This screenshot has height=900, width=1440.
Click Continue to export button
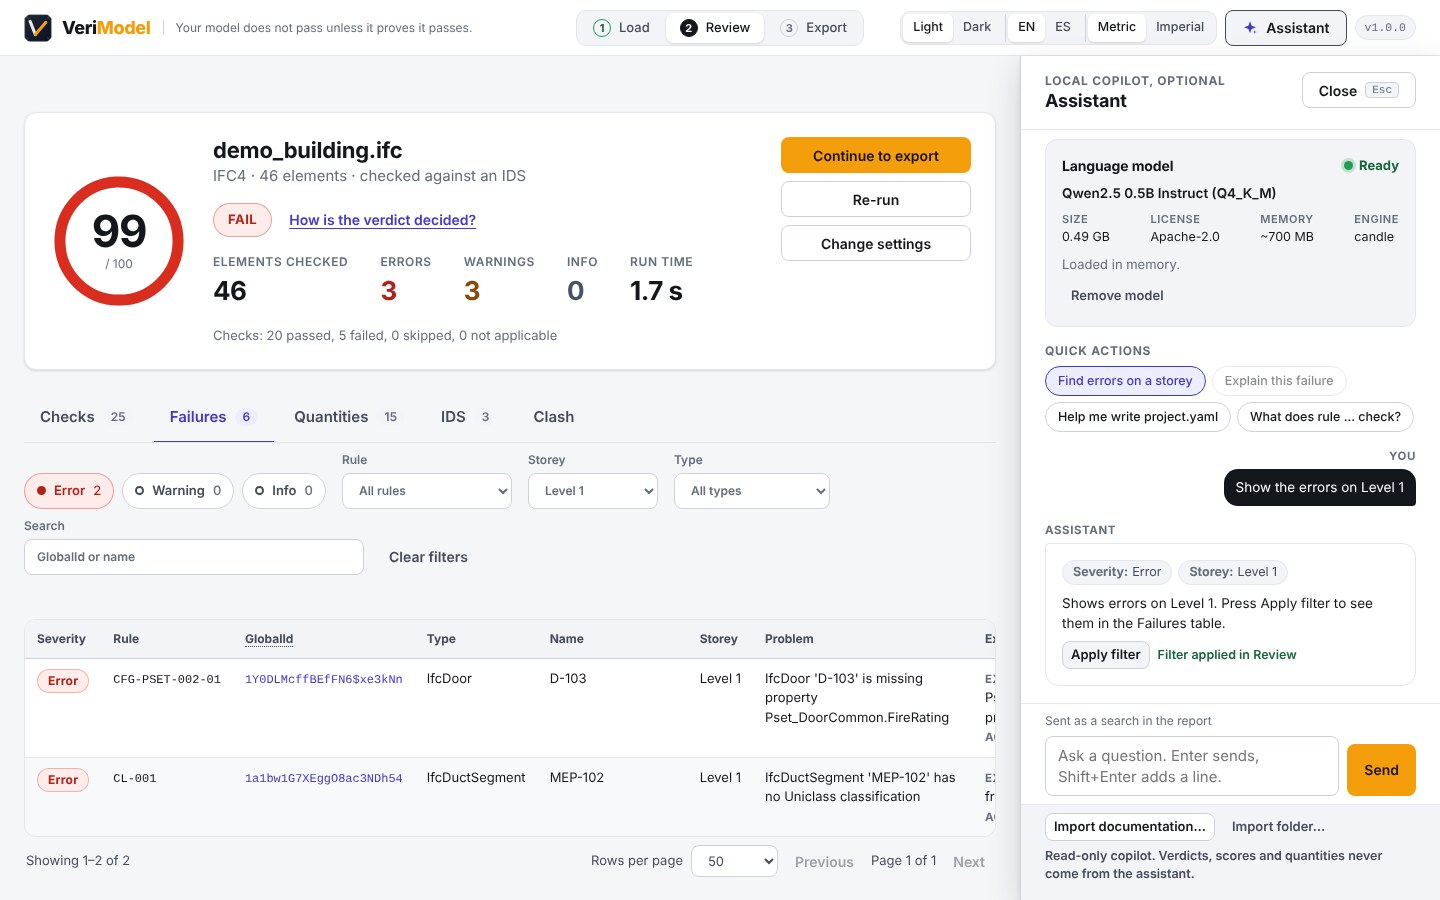pos(876,155)
